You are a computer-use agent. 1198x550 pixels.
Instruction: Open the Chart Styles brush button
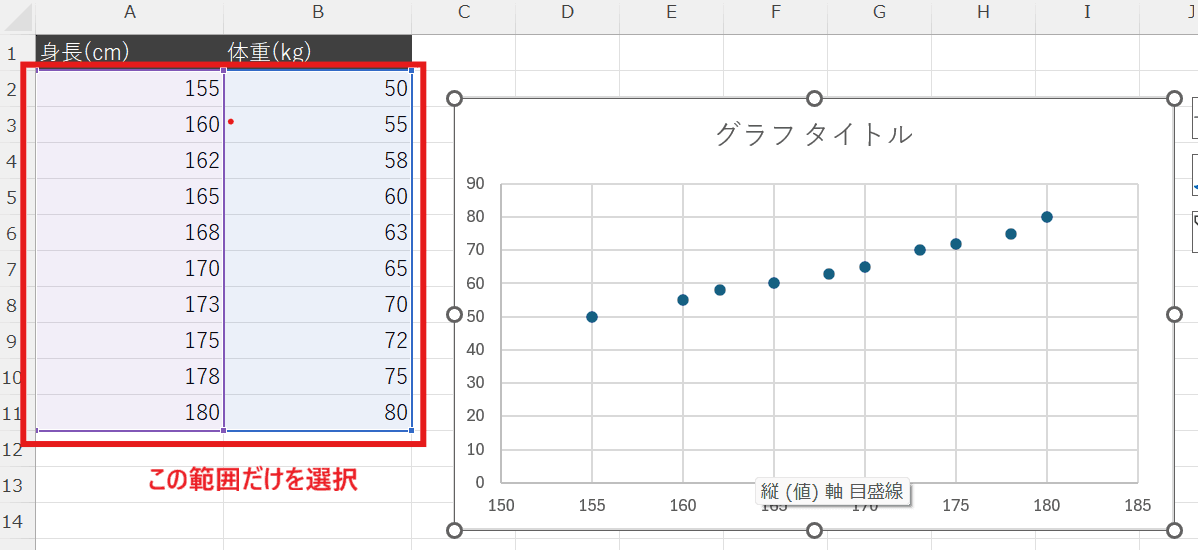pyautogui.click(x=1194, y=177)
